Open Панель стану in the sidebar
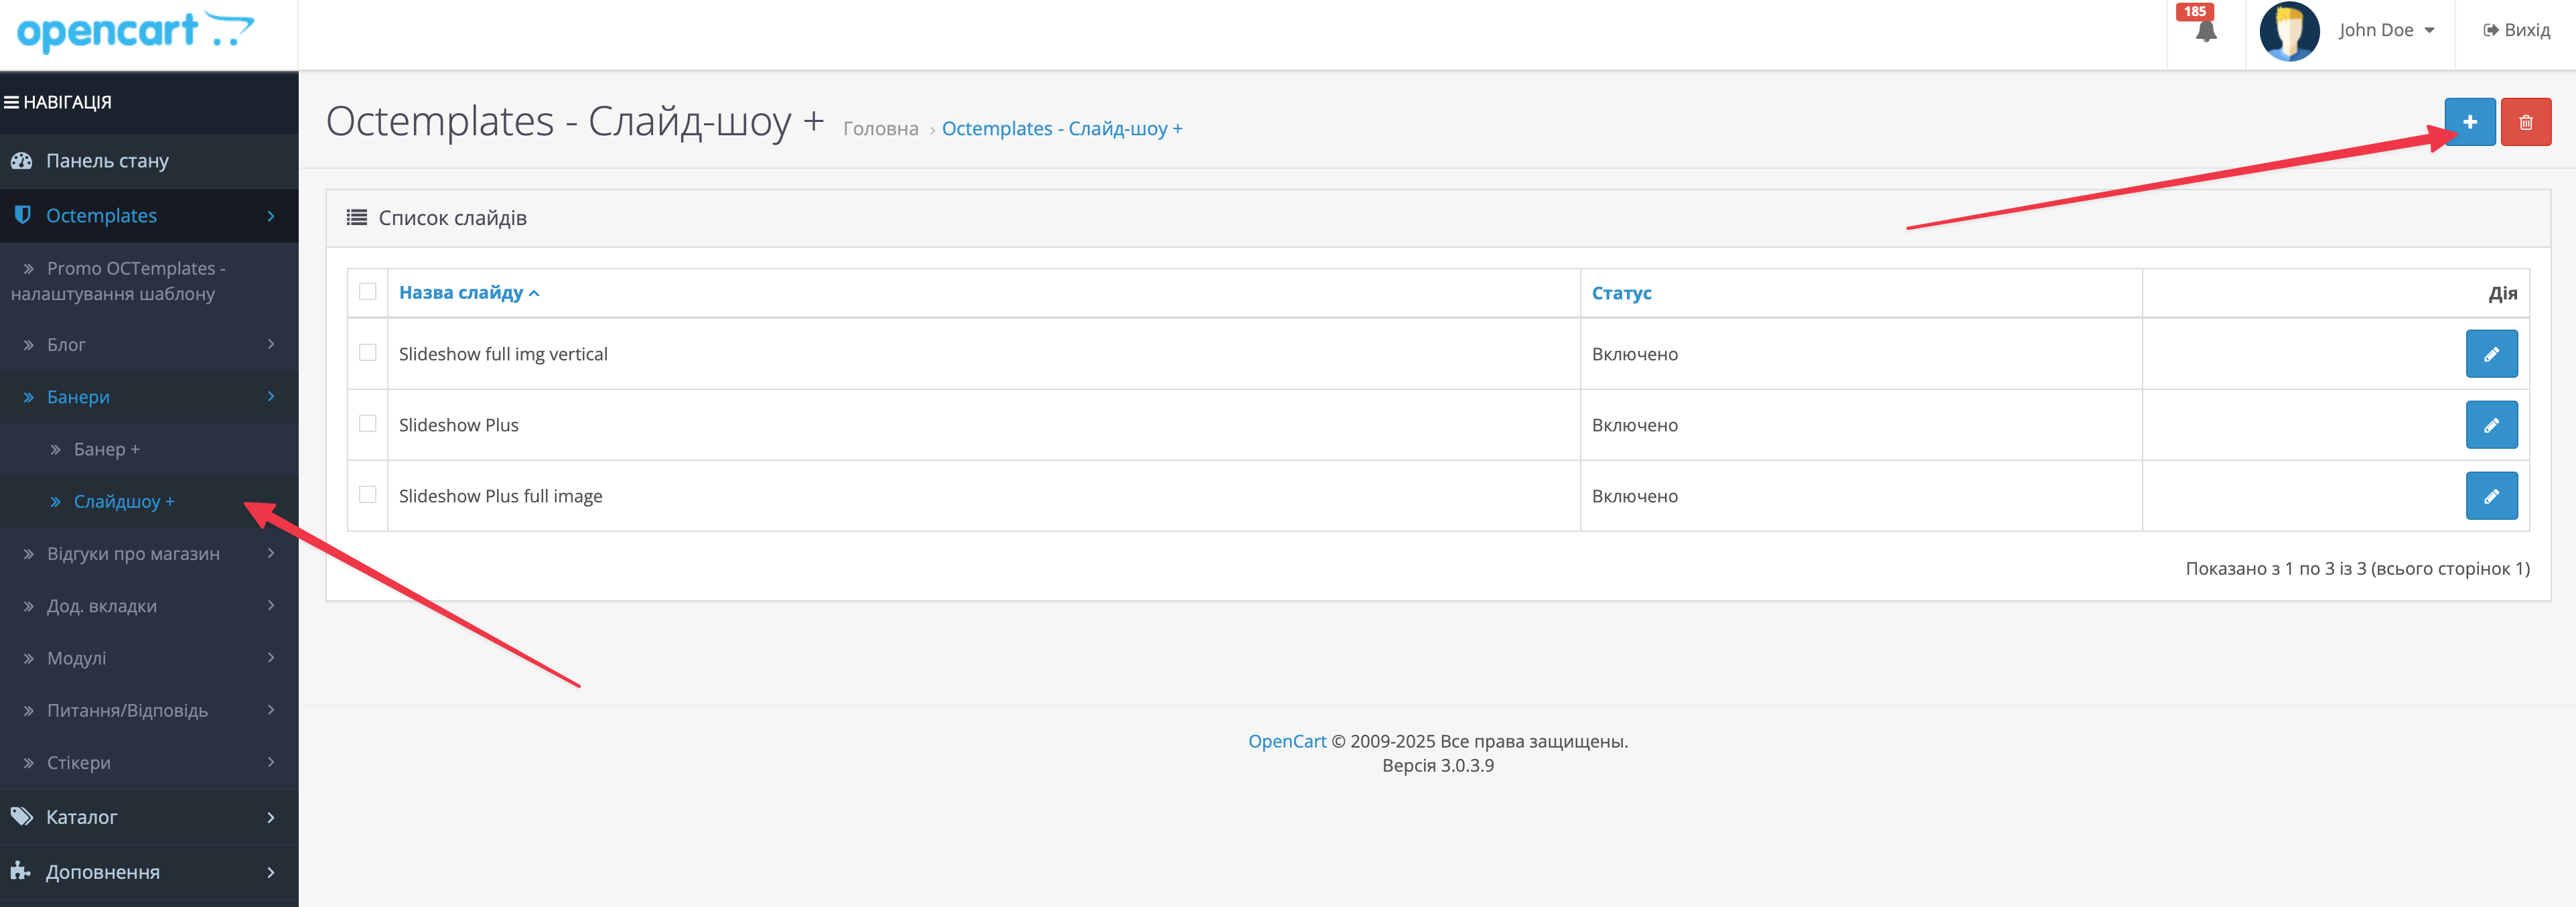 107,161
